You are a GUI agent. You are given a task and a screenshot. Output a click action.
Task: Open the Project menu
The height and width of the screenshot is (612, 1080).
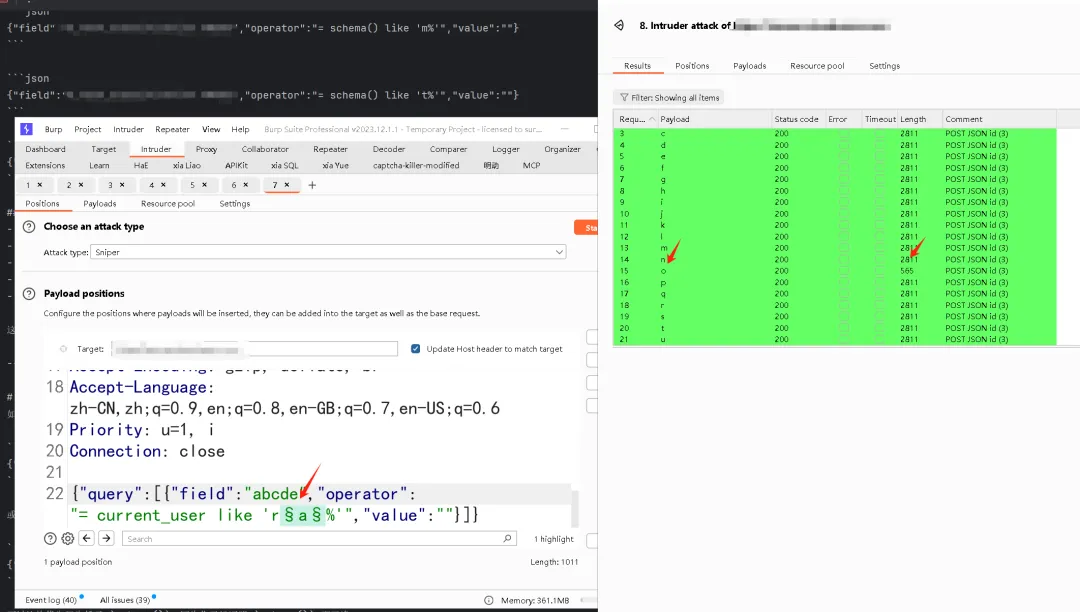click(87, 129)
